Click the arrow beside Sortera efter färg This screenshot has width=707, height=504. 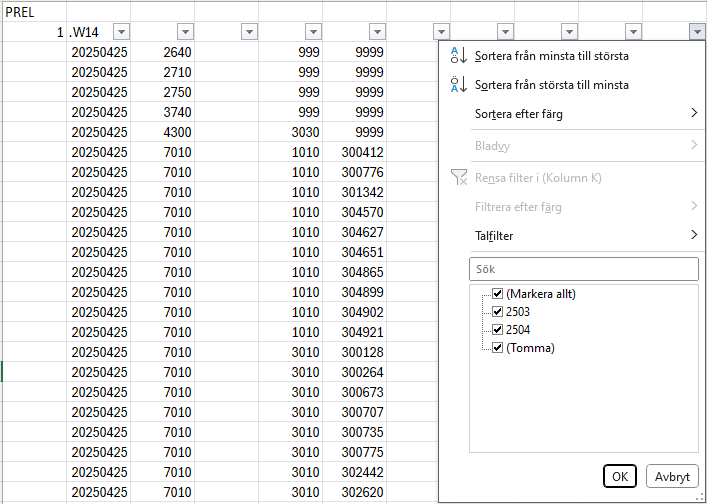click(x=693, y=114)
